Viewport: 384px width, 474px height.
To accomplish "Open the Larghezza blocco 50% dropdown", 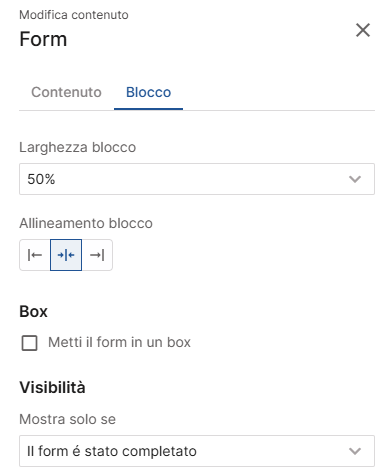I will [197, 179].
